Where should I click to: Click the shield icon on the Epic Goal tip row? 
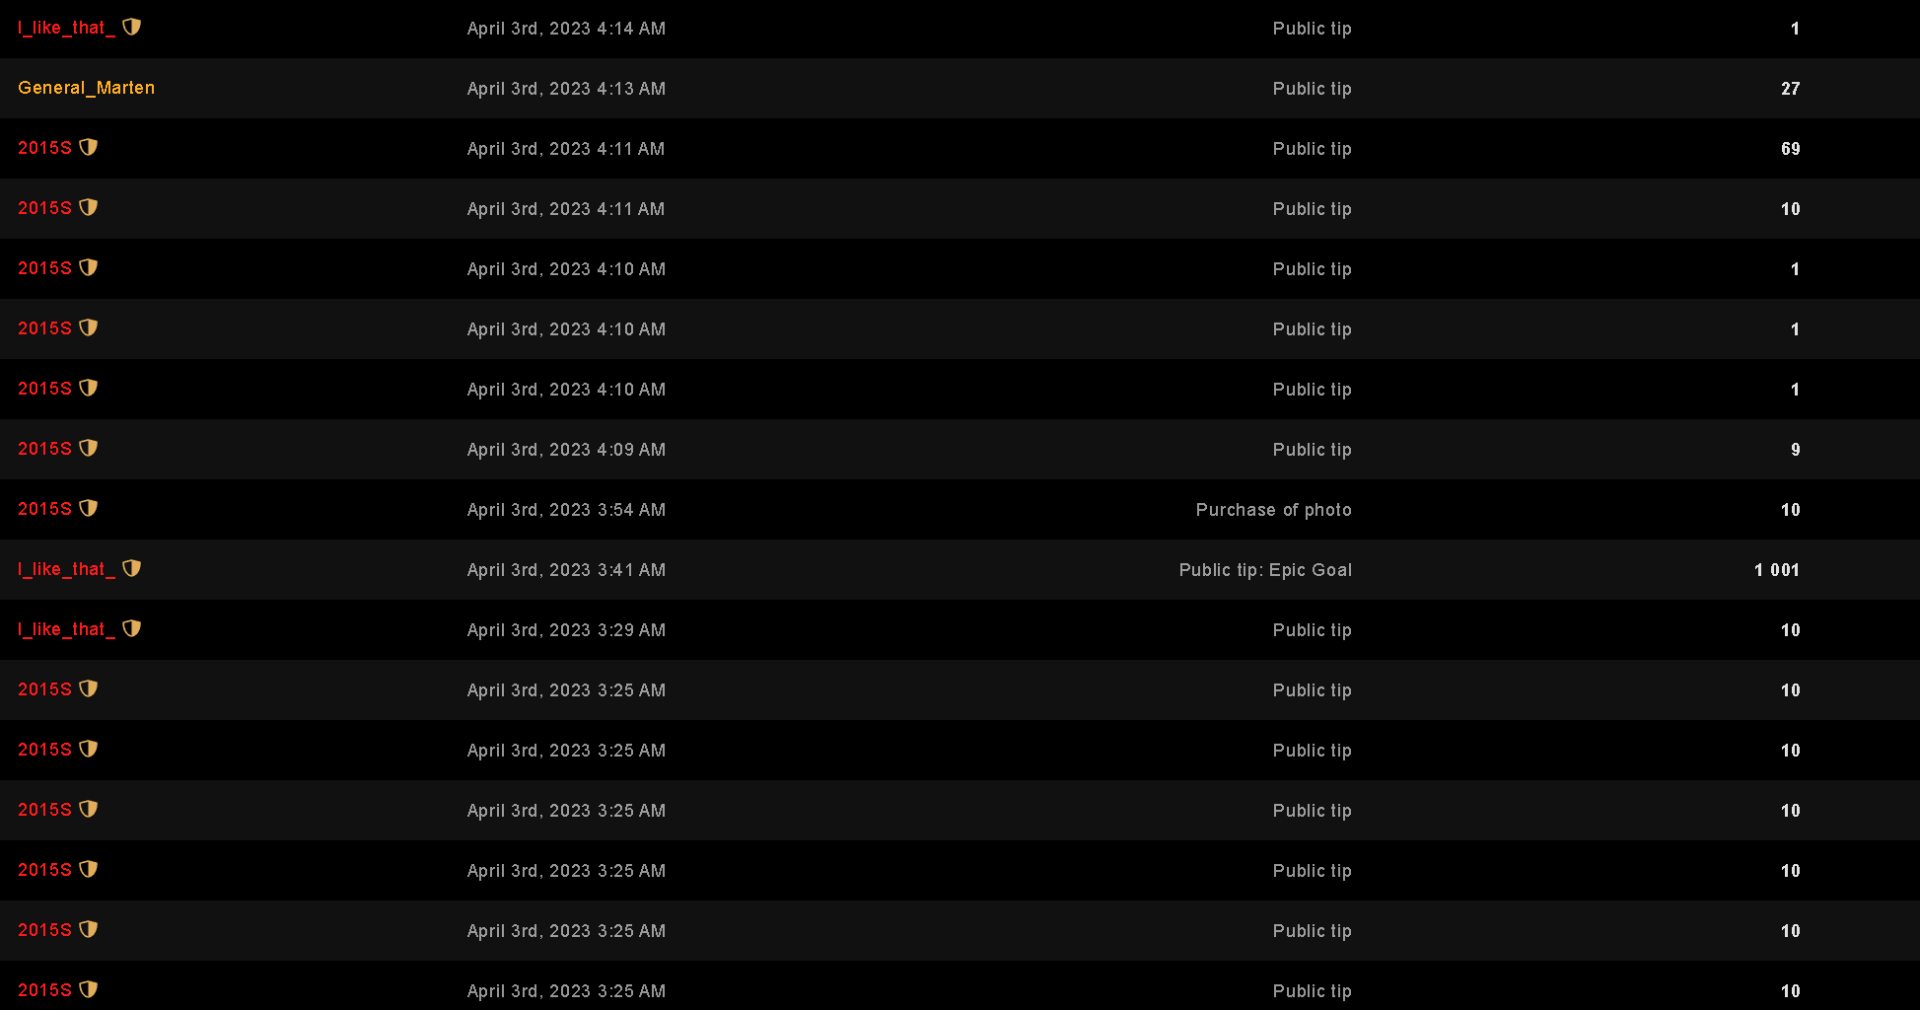131,568
